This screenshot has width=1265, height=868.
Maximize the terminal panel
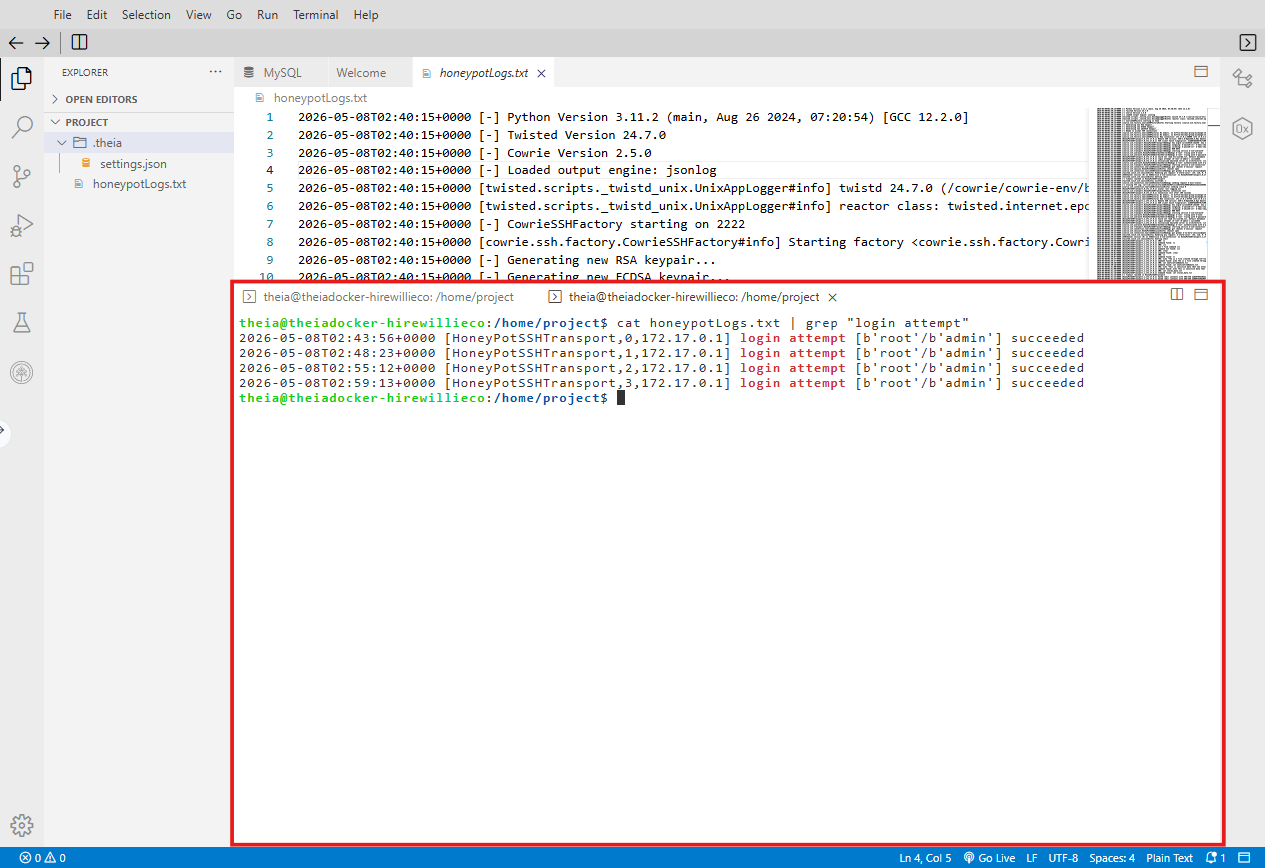click(1201, 295)
